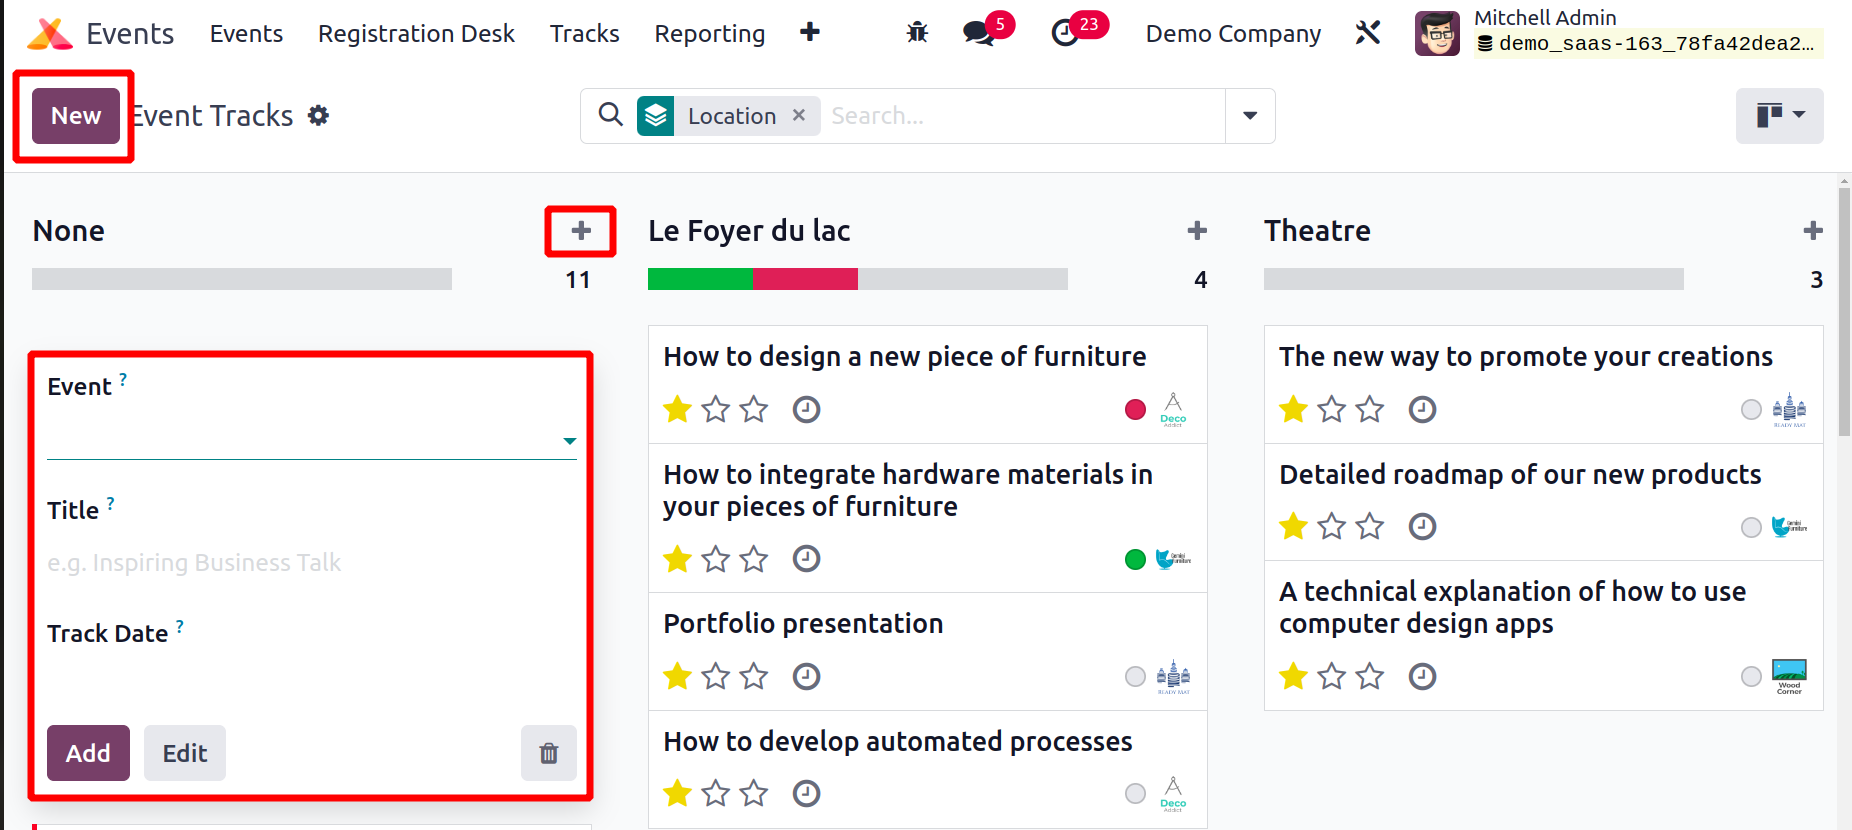This screenshot has height=830, width=1852.
Task: Open activity clock on hardware materials card
Action: (806, 558)
